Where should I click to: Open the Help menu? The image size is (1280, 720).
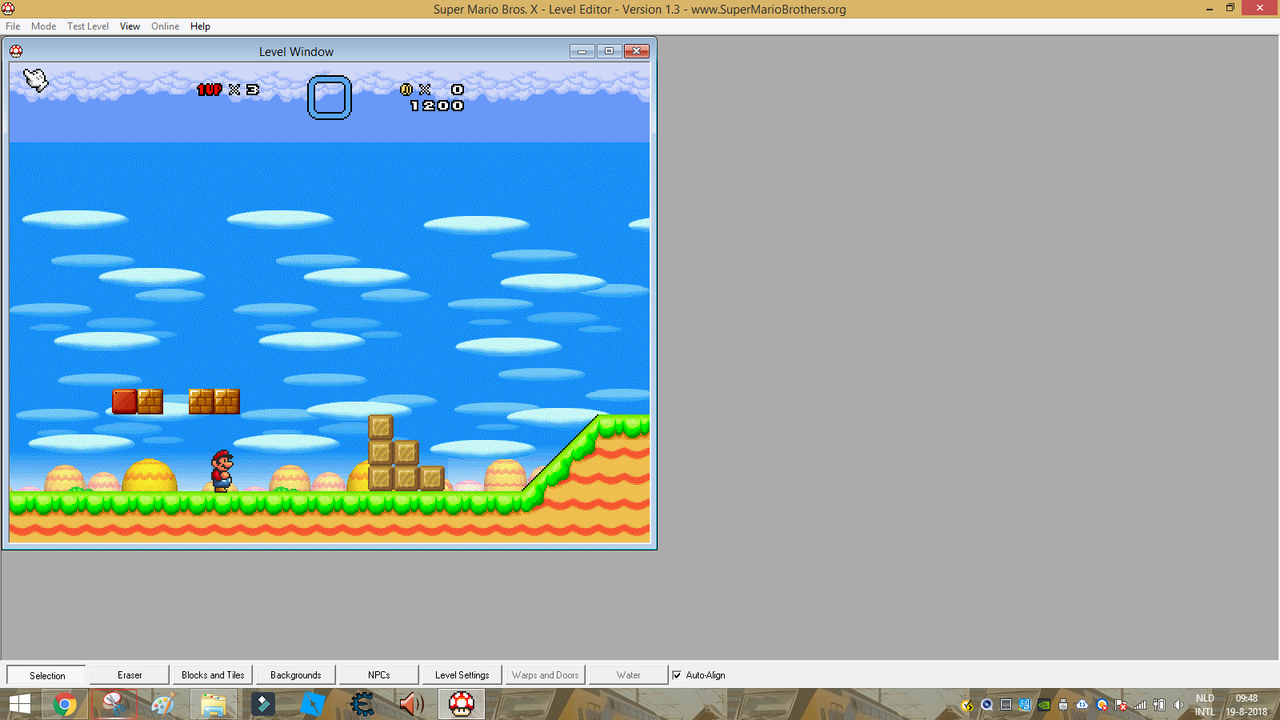point(200,26)
